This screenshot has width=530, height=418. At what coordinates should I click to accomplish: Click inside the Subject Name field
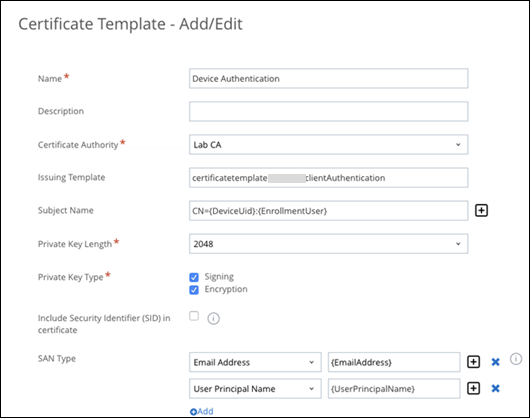coord(329,211)
